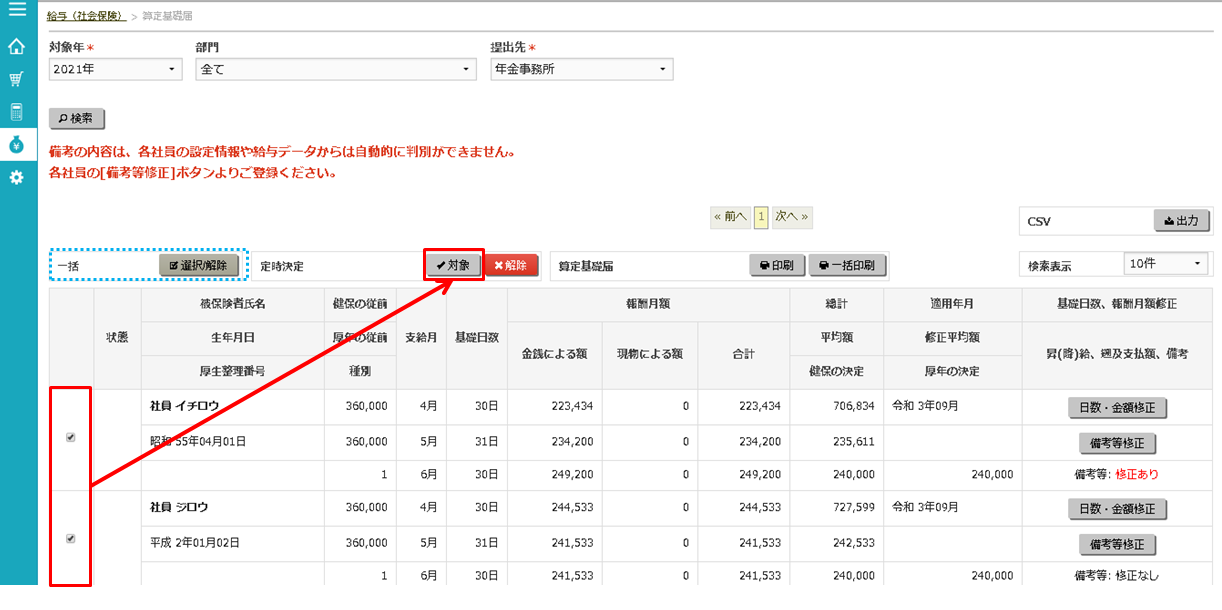Click 備考等修正 for 社員 イチロウ
The height and width of the screenshot is (610, 1222).
click(x=1117, y=443)
